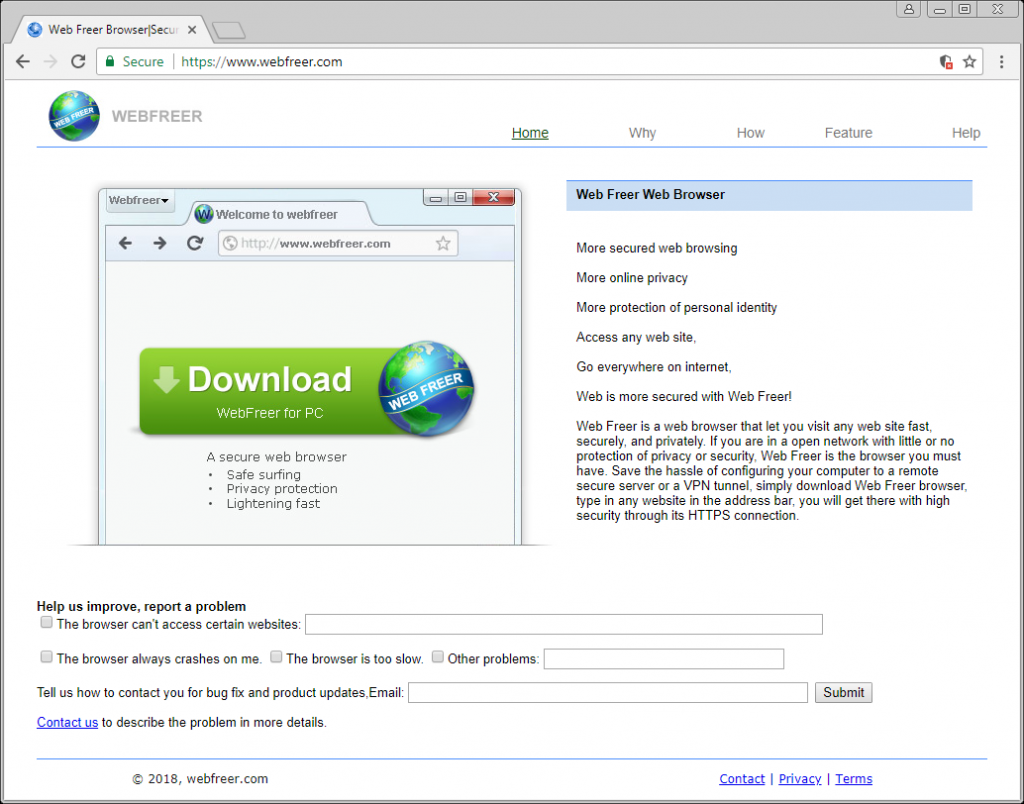Select the 'Other problems' checkbox
Screen dimensions: 1024x804
437,657
